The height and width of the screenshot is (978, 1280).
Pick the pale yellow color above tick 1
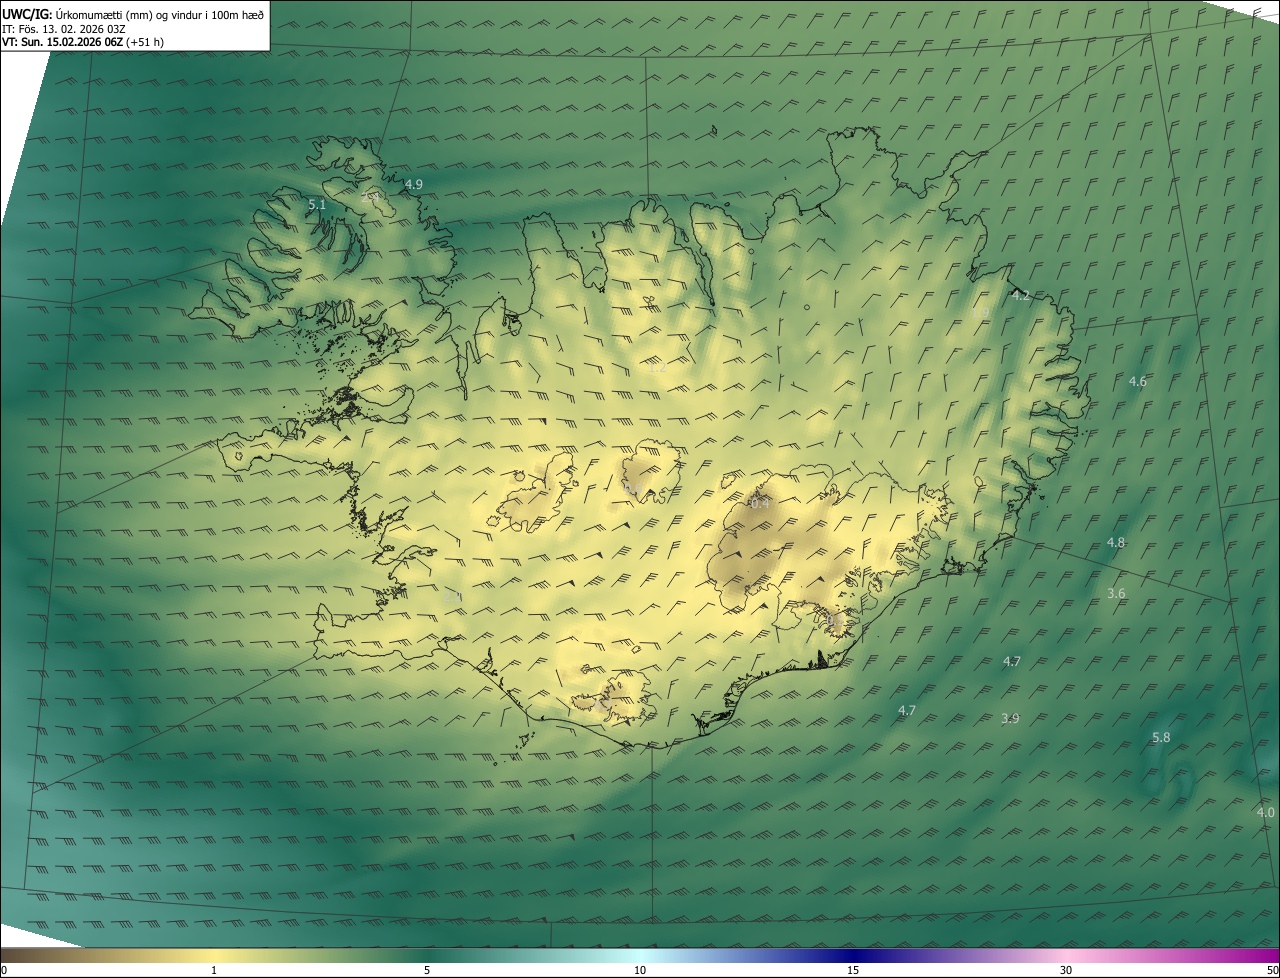214,955
